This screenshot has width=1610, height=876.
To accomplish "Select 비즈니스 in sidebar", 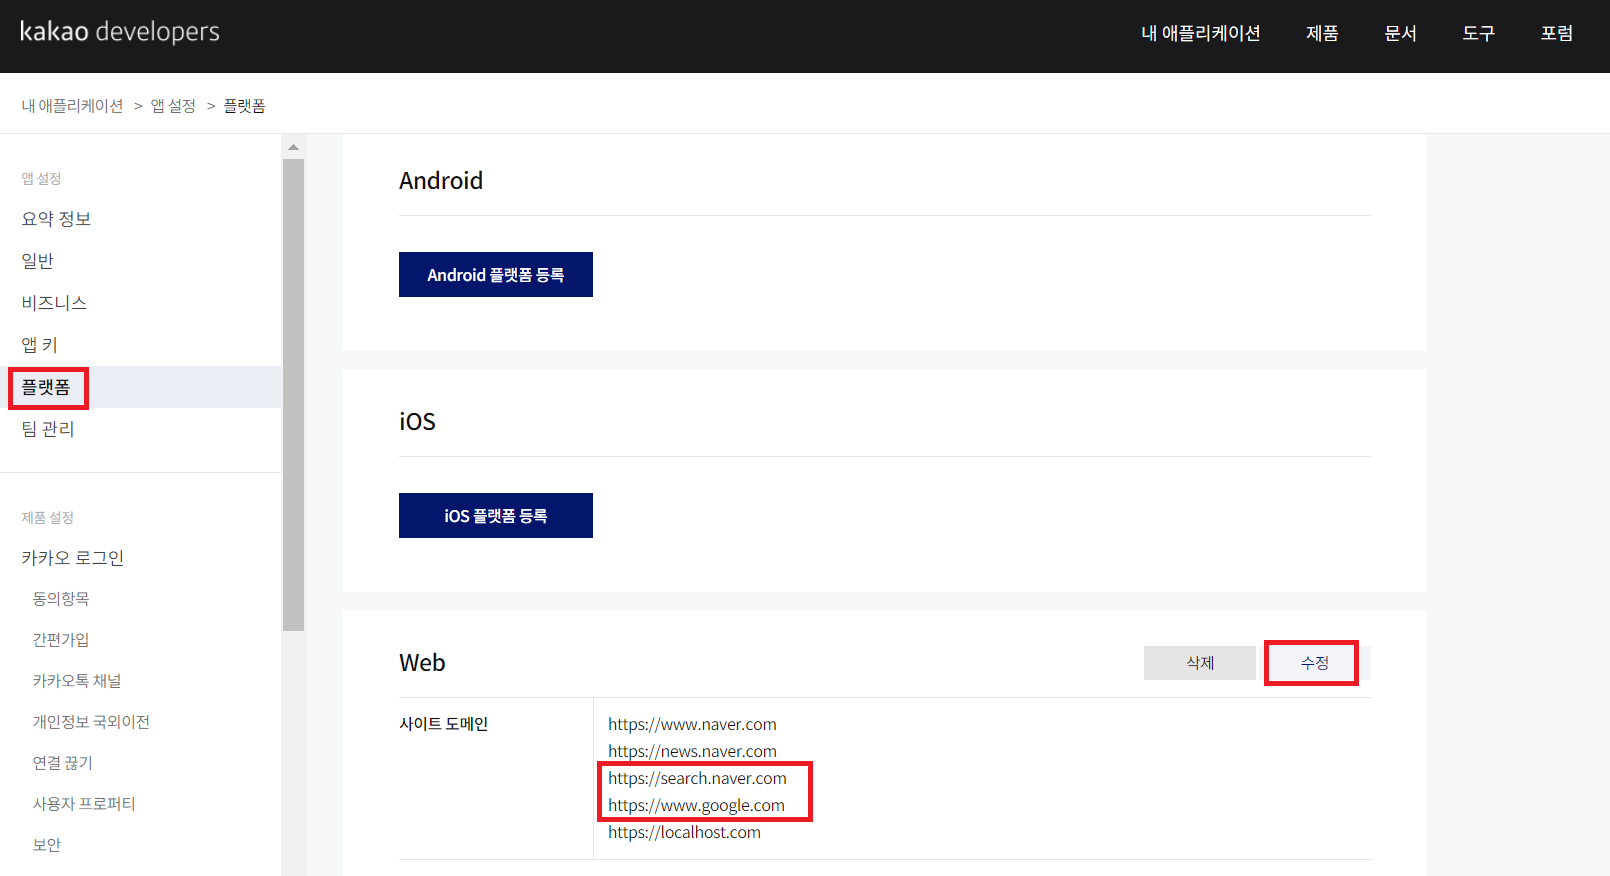I will [x=54, y=303].
